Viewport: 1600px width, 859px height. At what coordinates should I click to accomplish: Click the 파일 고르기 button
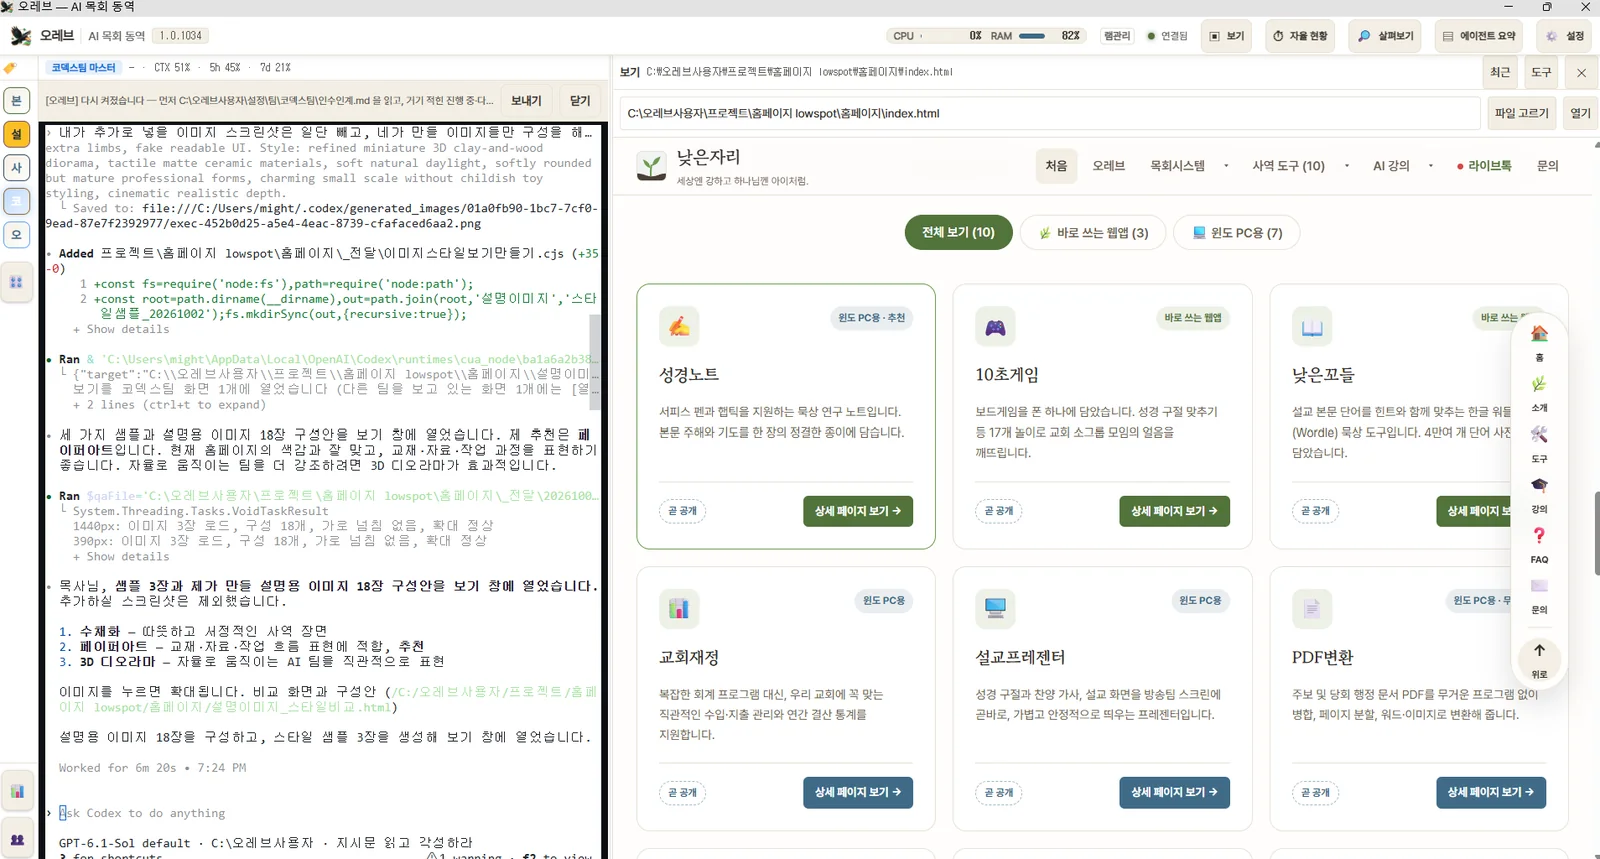click(1522, 113)
